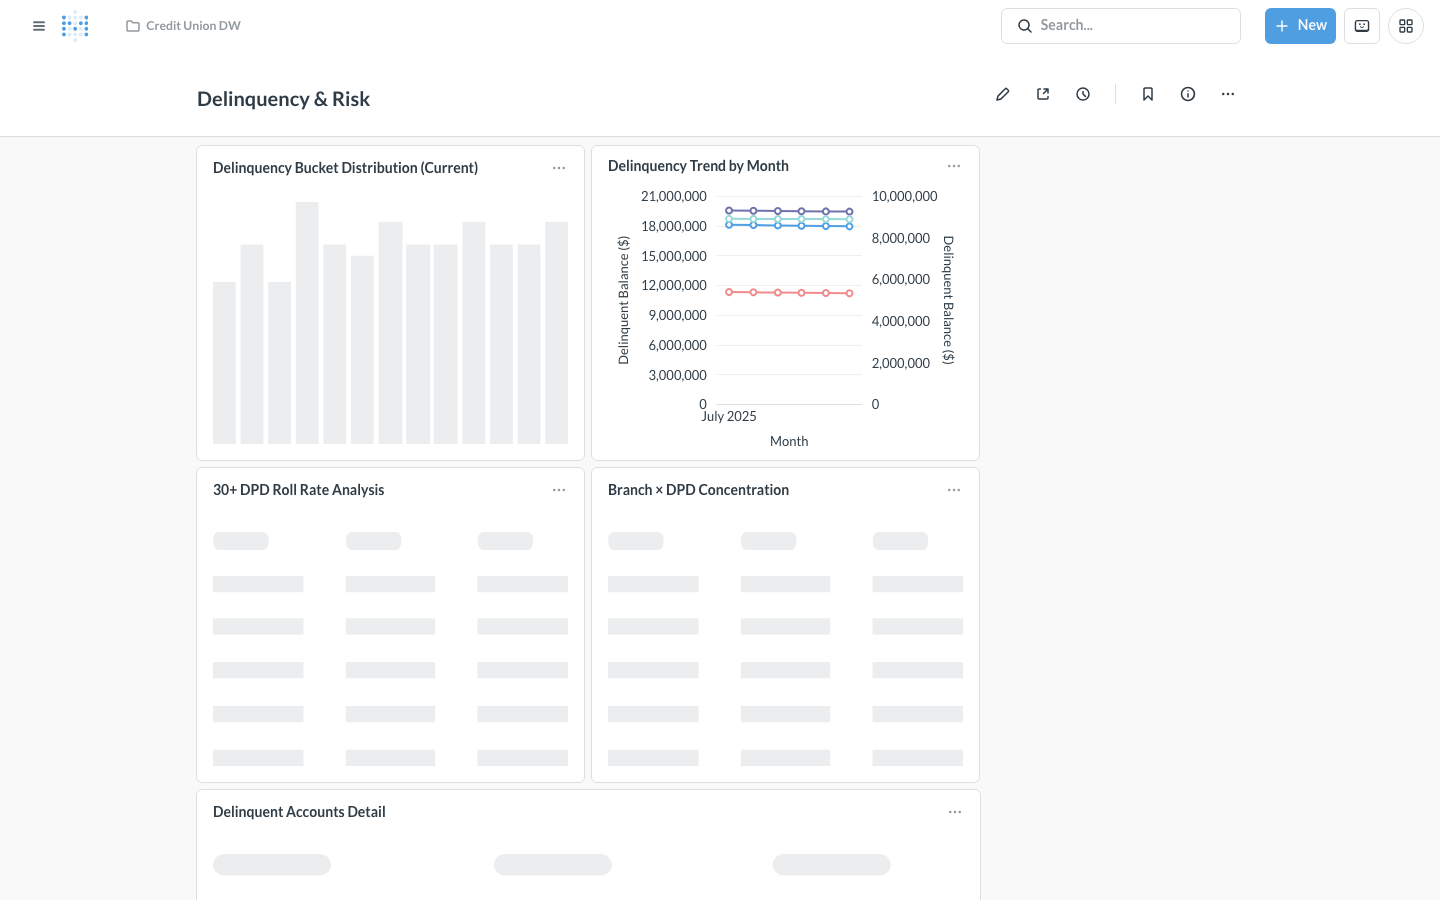This screenshot has width=1440, height=900.
Task: Open the sidebar hamburger menu
Action: point(39,26)
